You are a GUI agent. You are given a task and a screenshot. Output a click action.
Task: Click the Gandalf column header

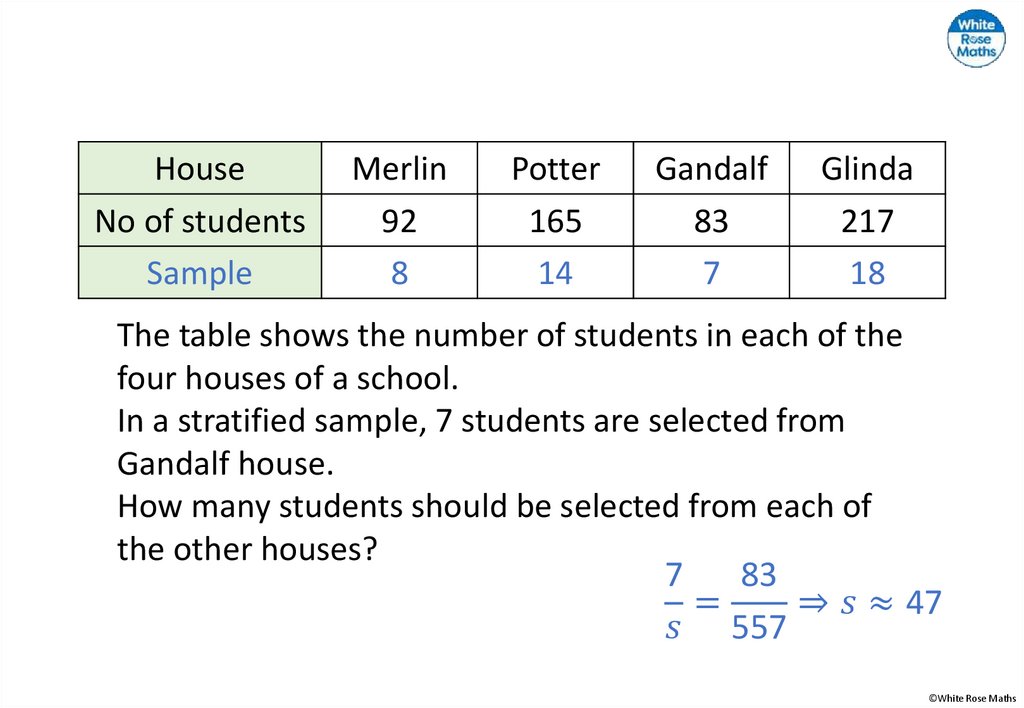[711, 168]
